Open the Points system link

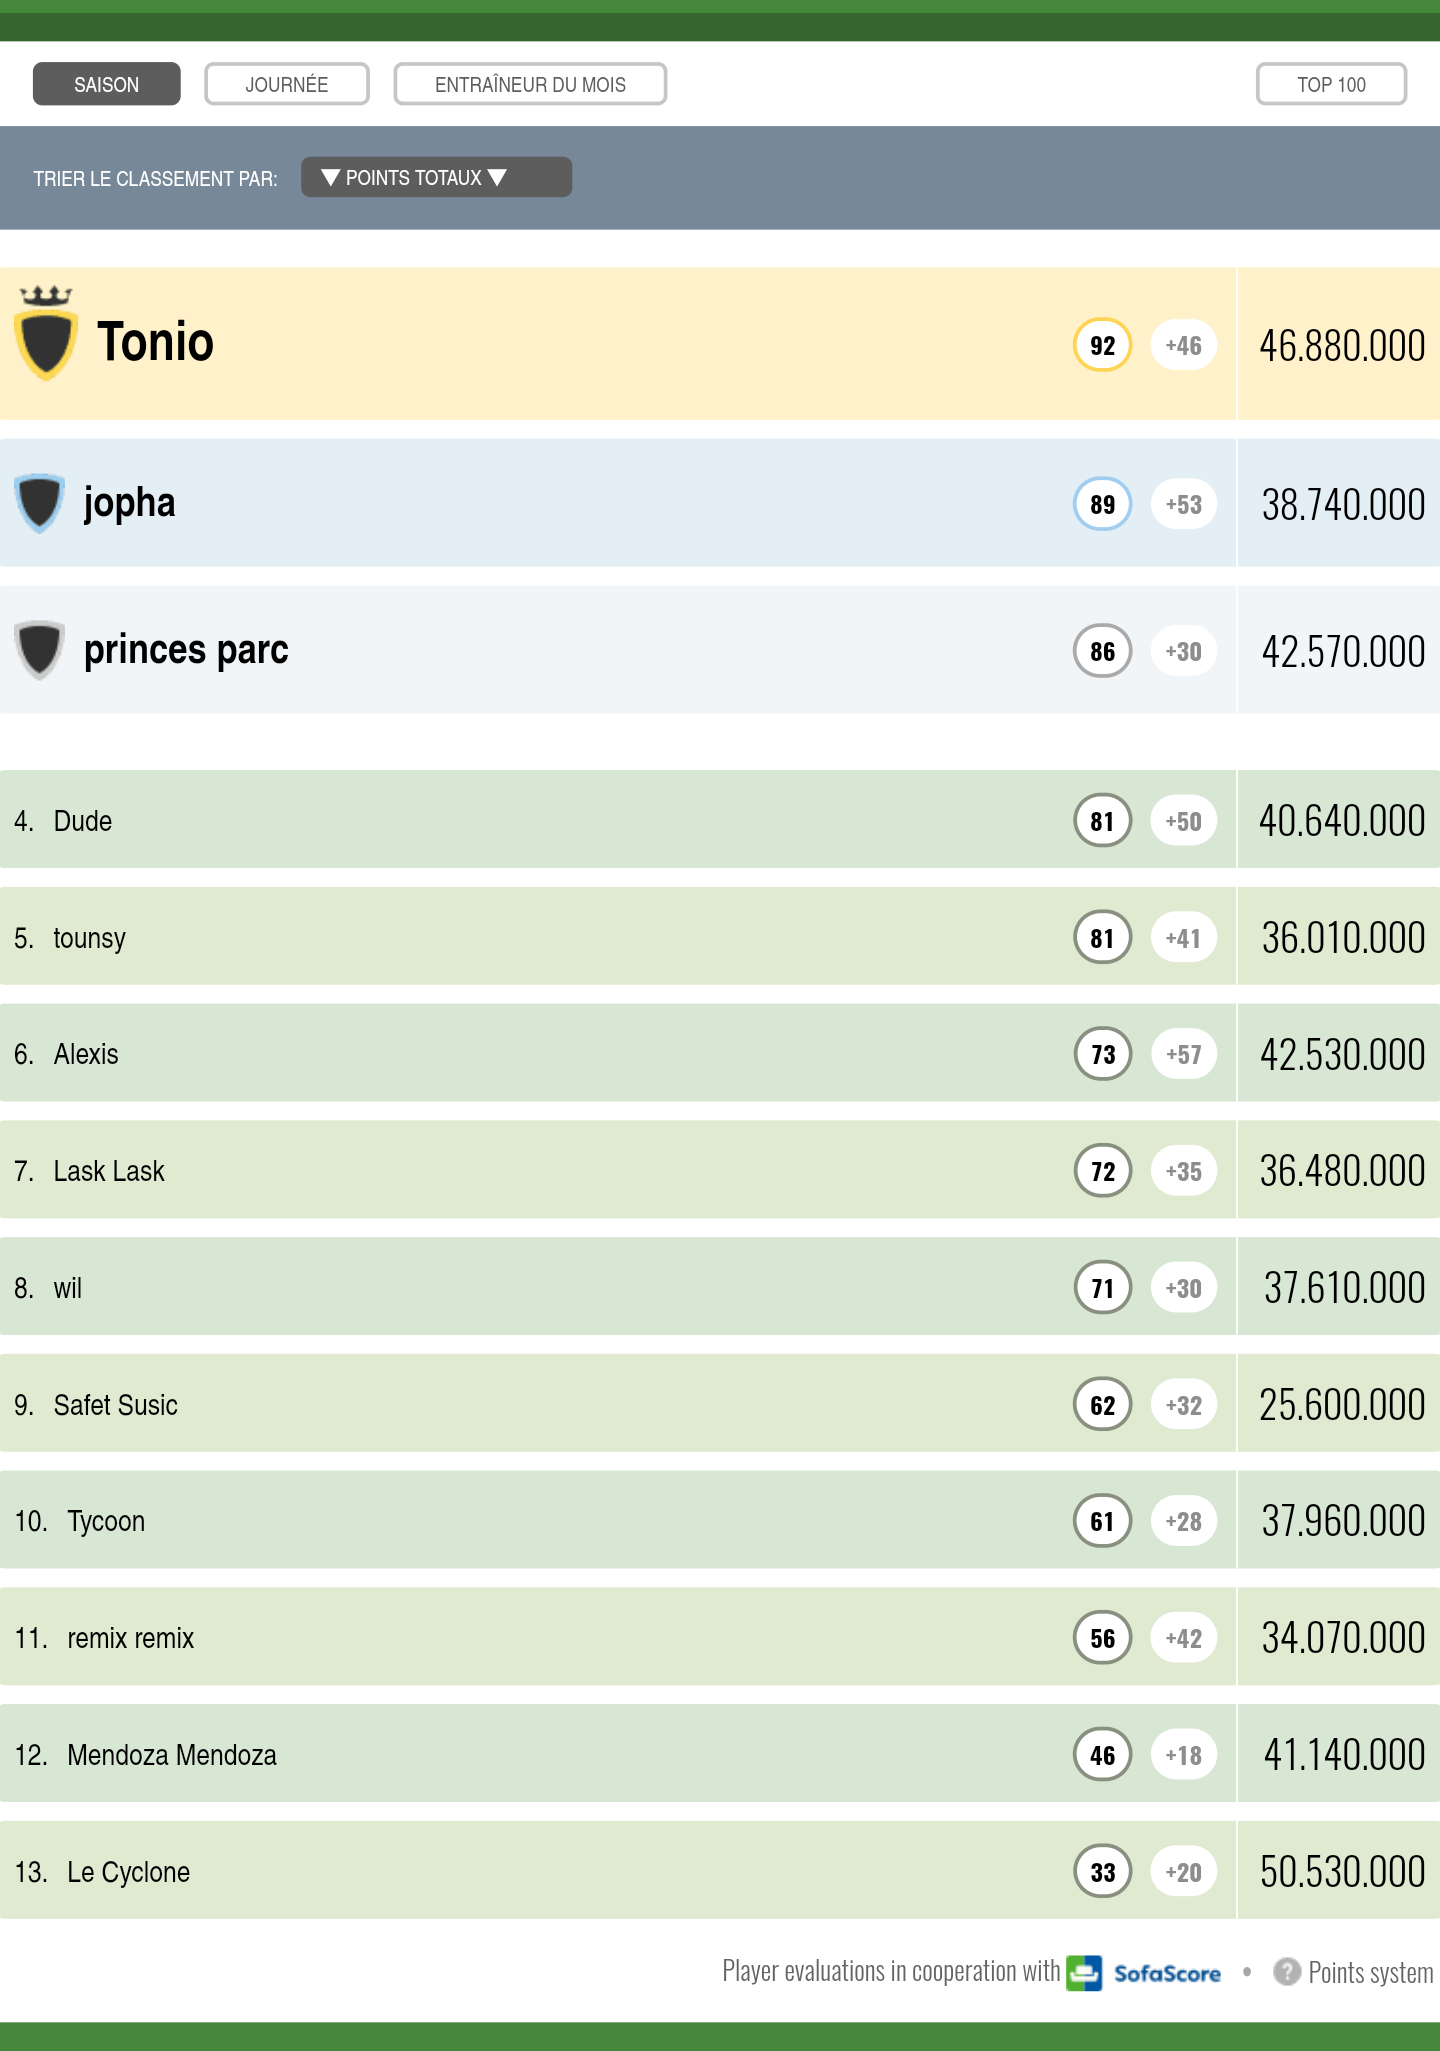[x=1370, y=1973]
